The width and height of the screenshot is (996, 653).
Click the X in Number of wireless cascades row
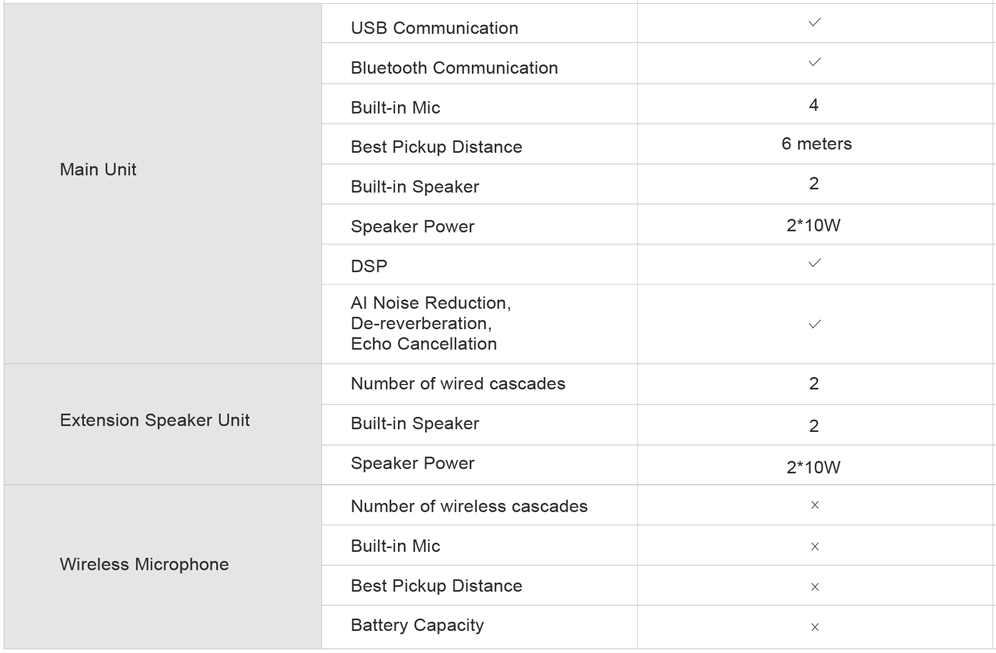pos(815,505)
